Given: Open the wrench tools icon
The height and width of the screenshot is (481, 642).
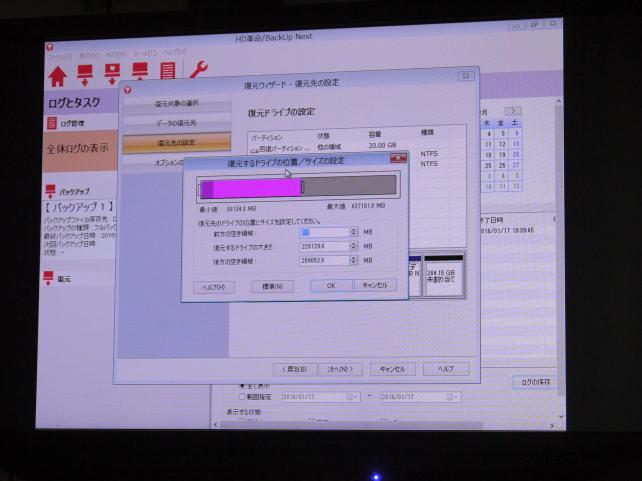Looking at the screenshot, I should pos(199,69).
